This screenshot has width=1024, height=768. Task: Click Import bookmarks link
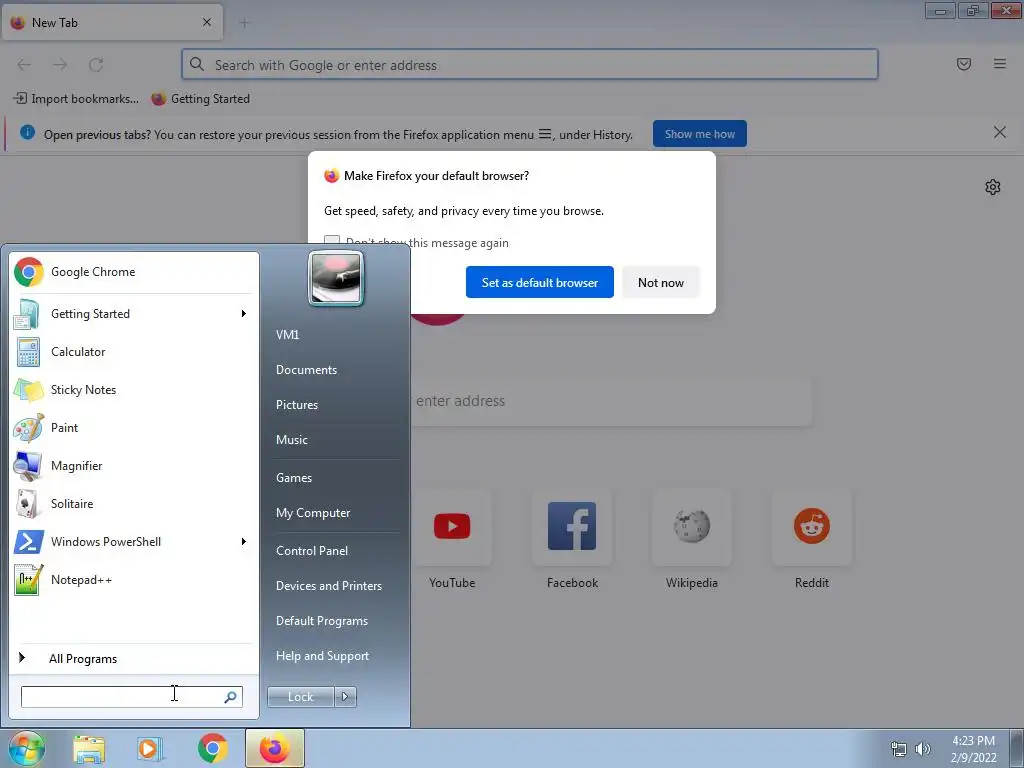click(76, 99)
